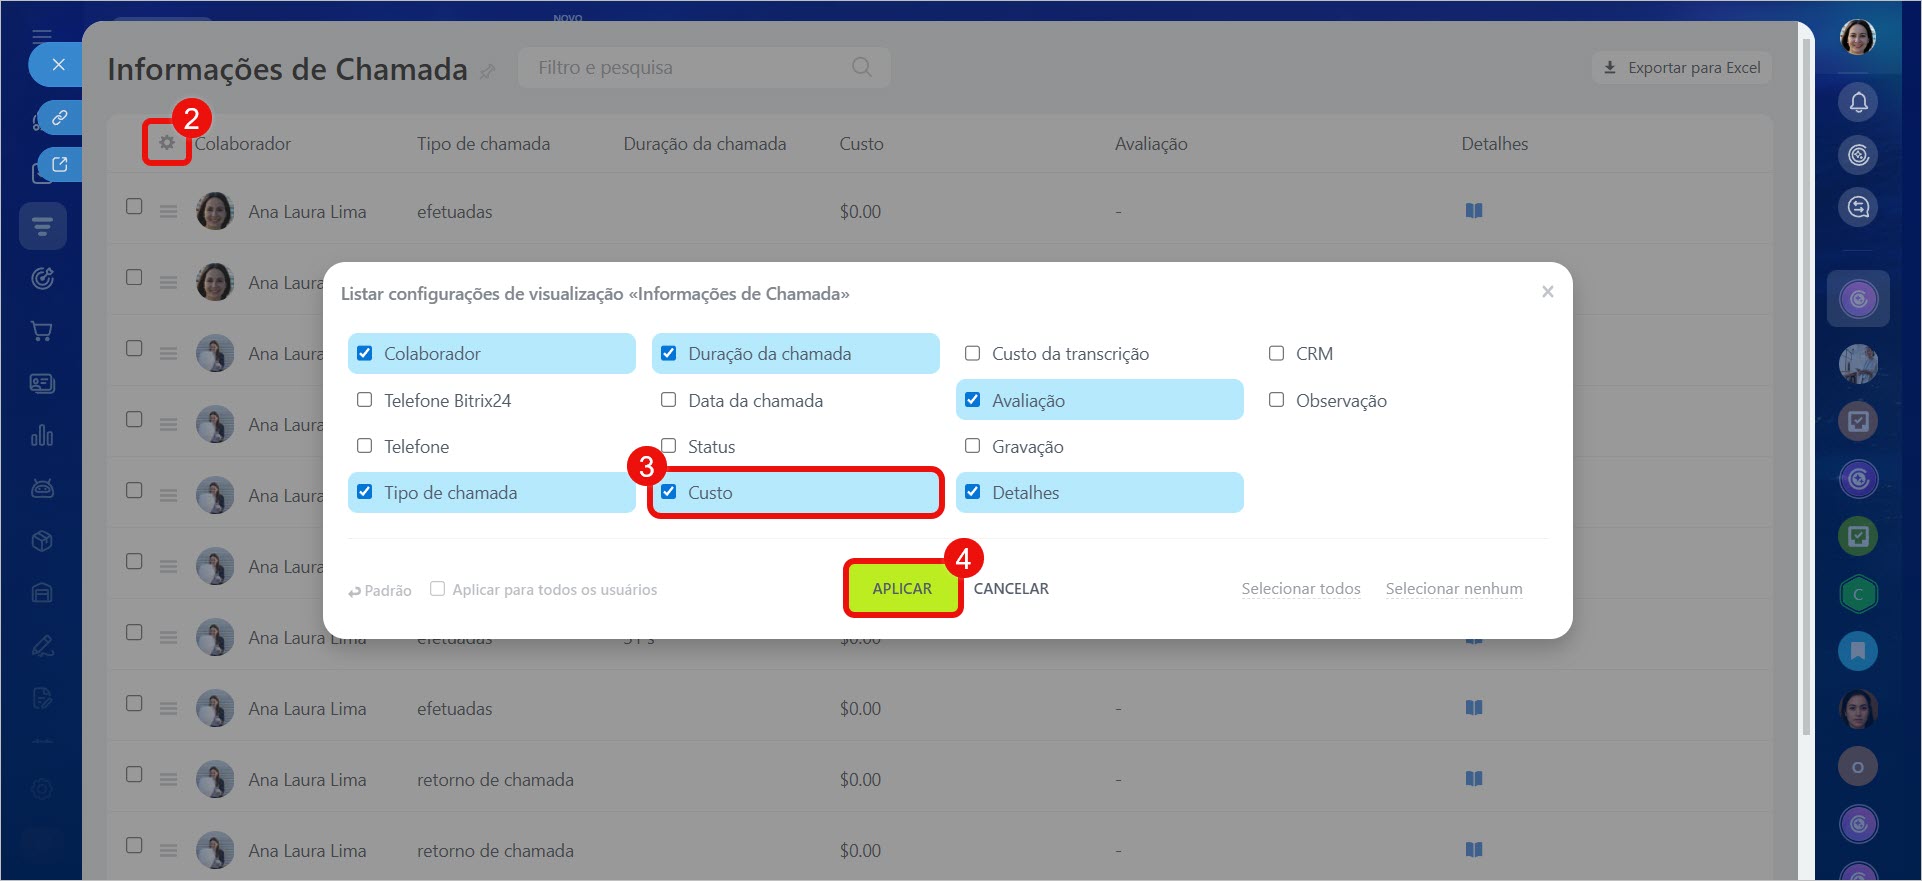Open row action menu for first call
This screenshot has height=881, width=1922.
(168, 212)
